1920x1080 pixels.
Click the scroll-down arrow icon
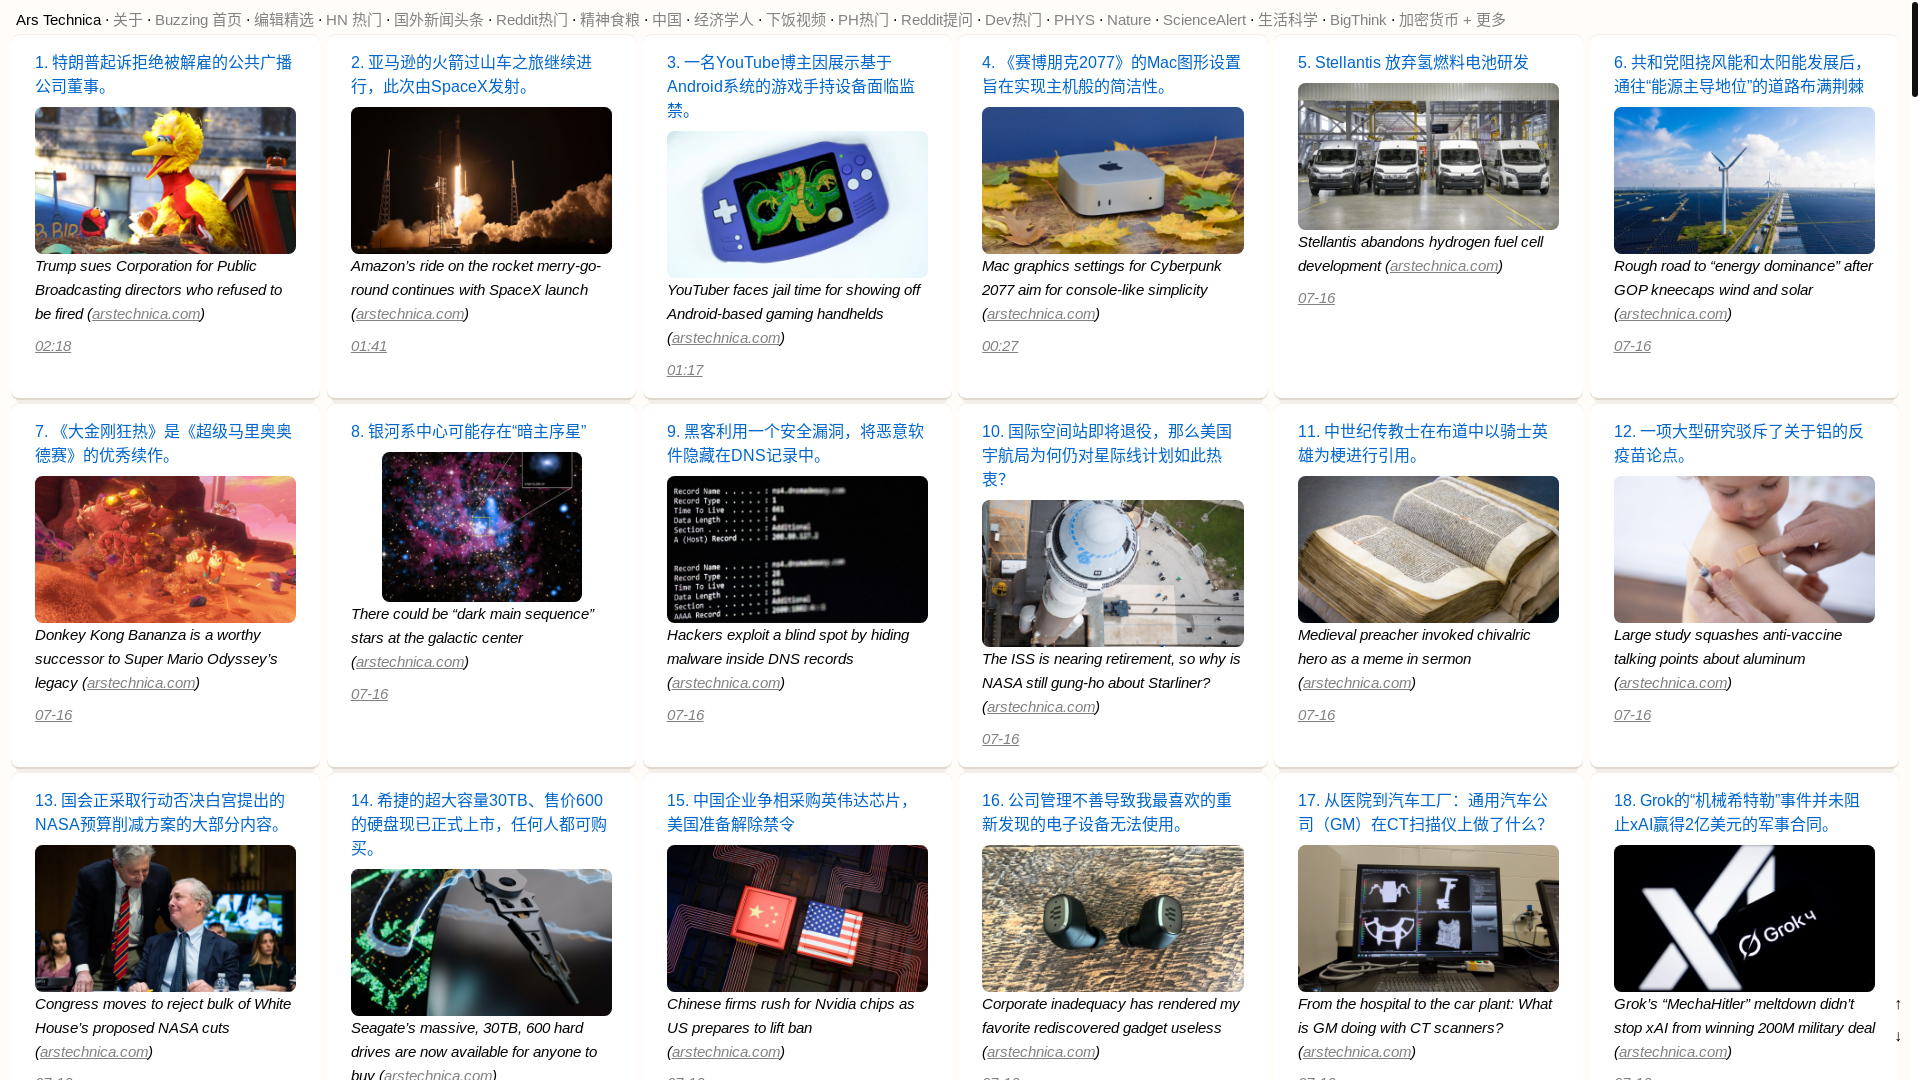pos(1898,1036)
